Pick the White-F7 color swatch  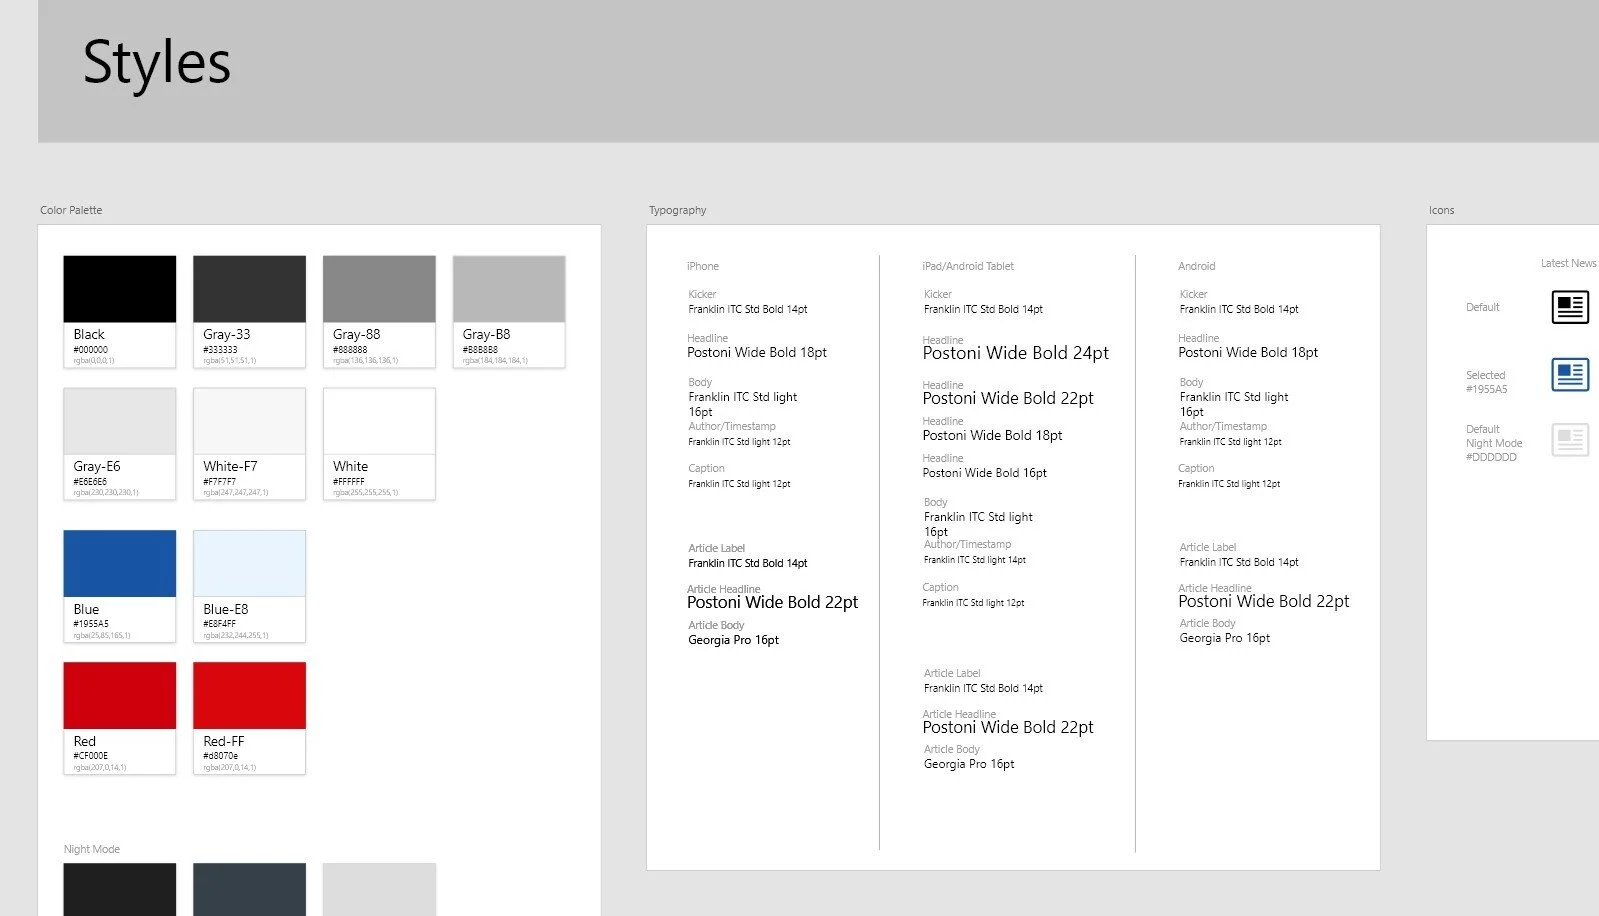click(x=249, y=443)
